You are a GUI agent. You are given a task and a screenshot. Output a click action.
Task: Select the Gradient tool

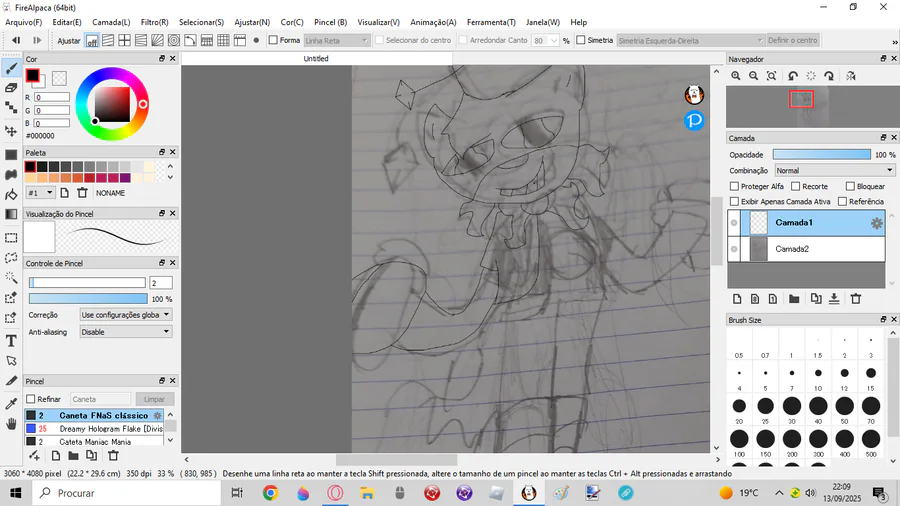[x=11, y=214]
